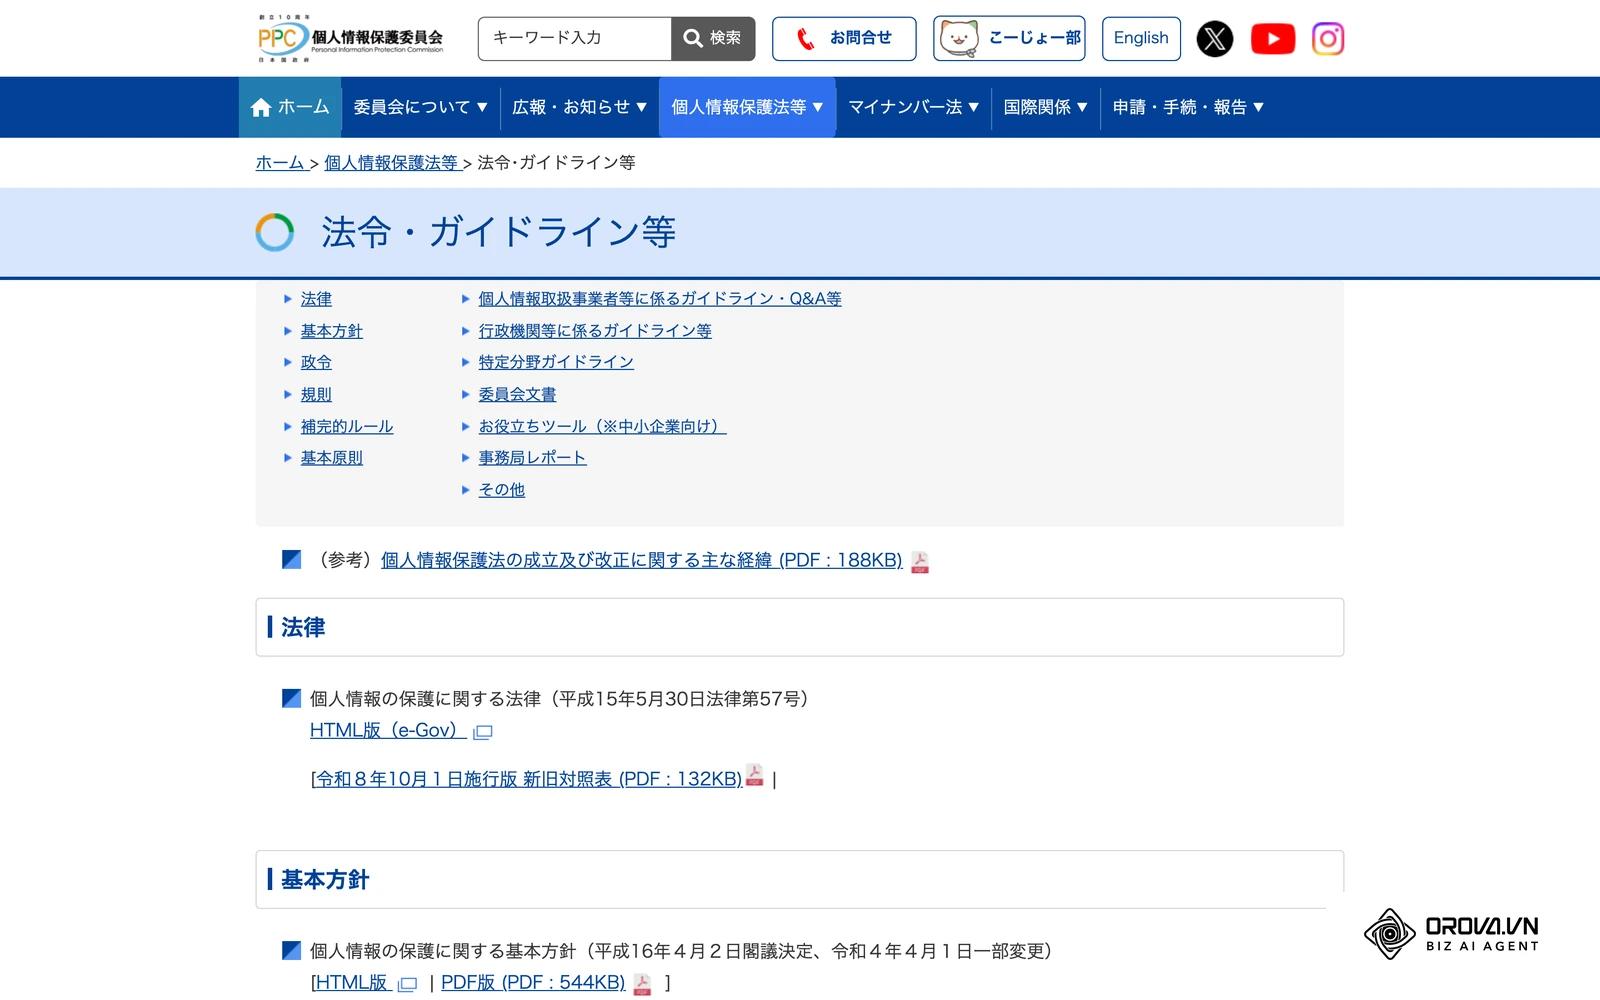The image size is (1600, 1000).
Task: Open その他 anchor link
Action: pos(502,490)
